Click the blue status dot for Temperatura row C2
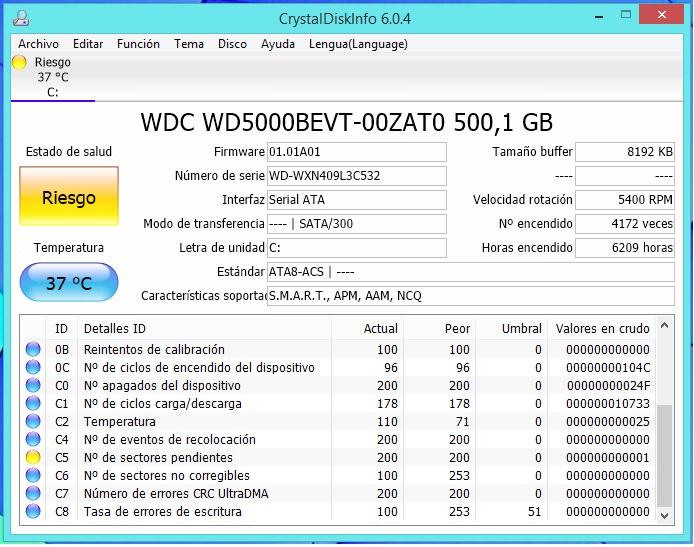Viewport: 694px width, 547px height. click(33, 421)
